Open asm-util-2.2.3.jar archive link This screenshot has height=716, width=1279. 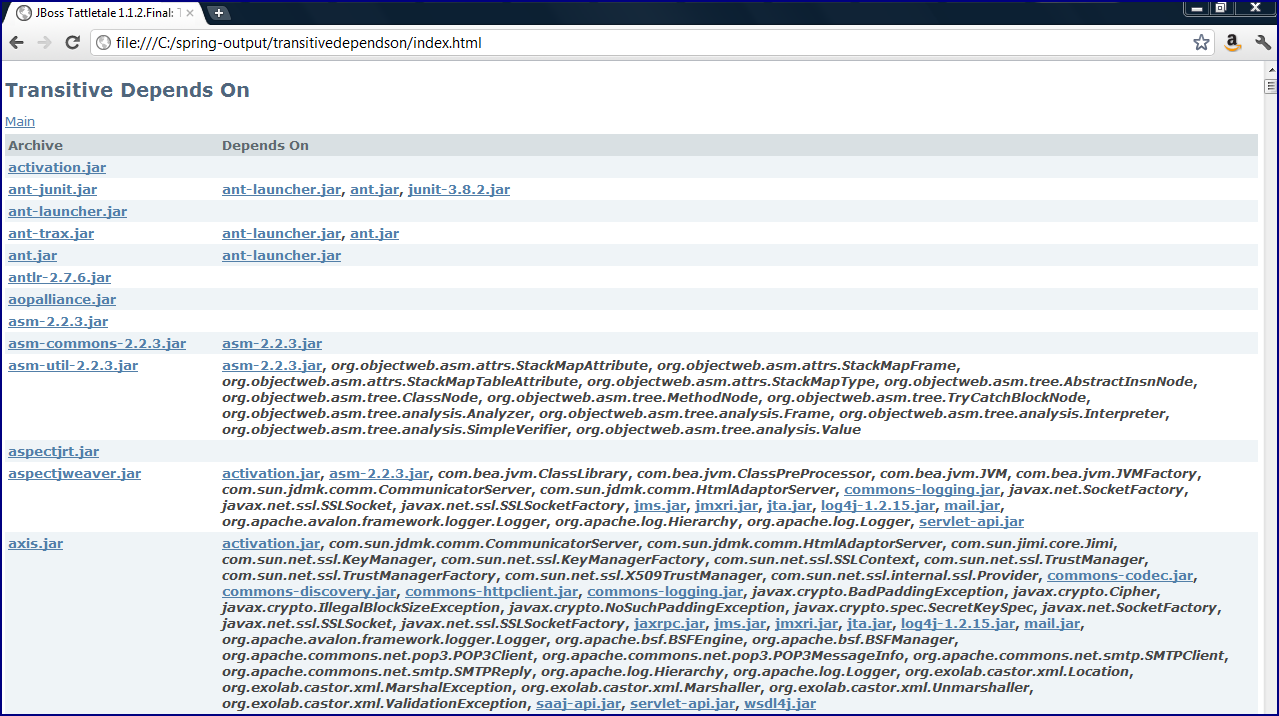click(x=73, y=365)
